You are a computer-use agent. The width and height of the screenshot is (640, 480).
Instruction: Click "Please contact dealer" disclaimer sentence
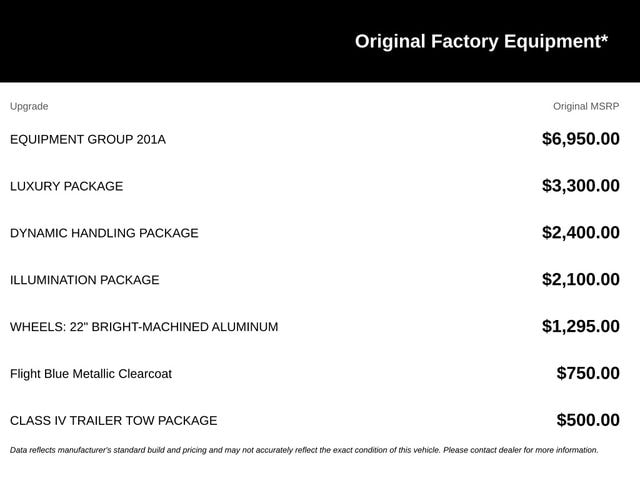(x=521, y=450)
